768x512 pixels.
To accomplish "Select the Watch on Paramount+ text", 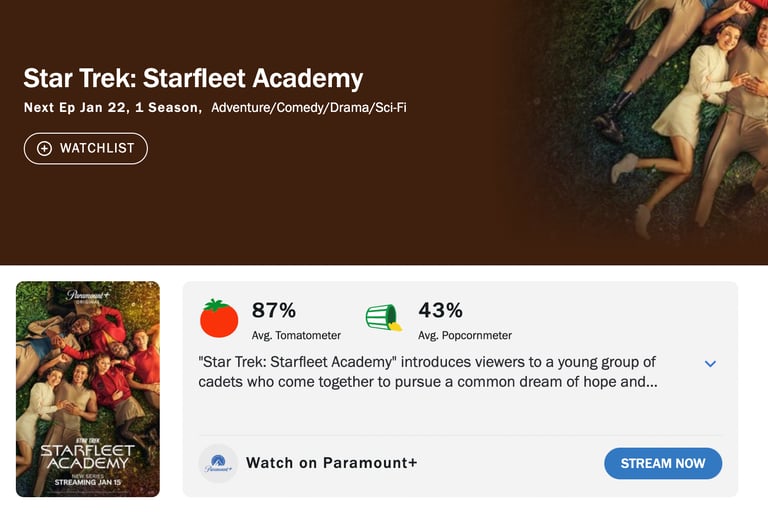I will [x=331, y=463].
